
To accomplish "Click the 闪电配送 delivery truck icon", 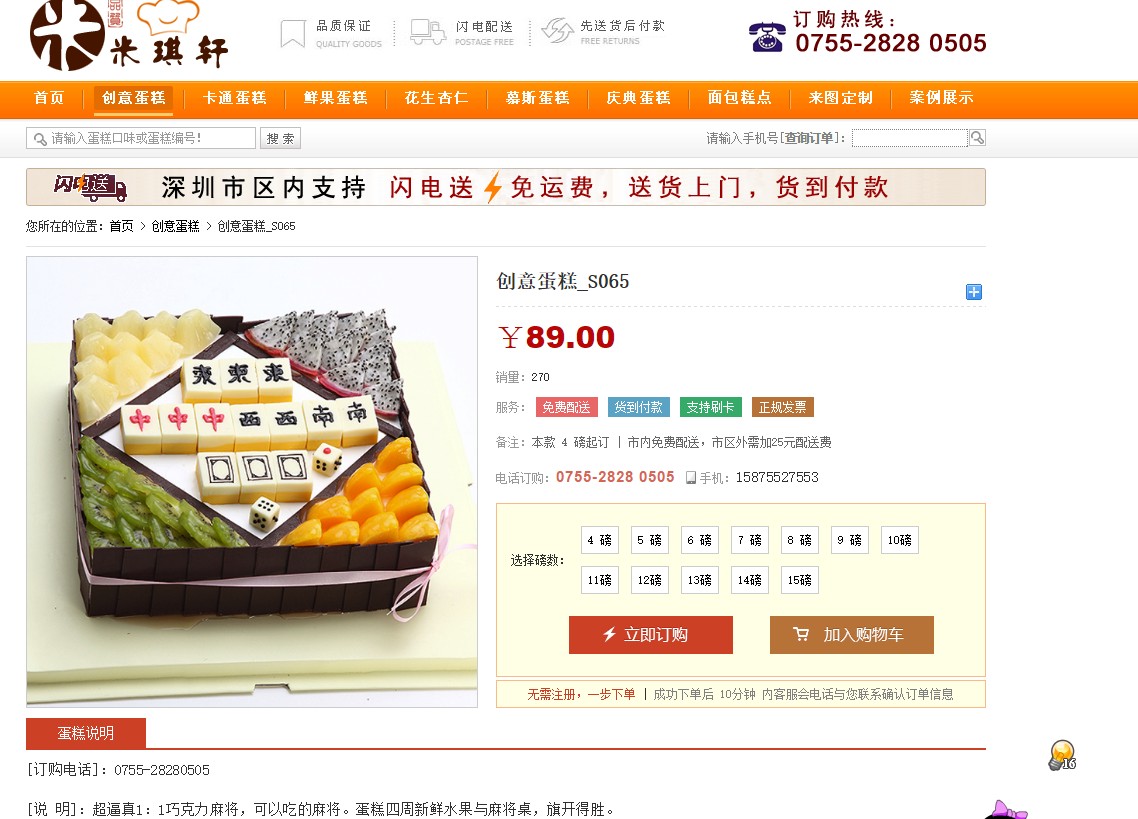I will pos(427,32).
